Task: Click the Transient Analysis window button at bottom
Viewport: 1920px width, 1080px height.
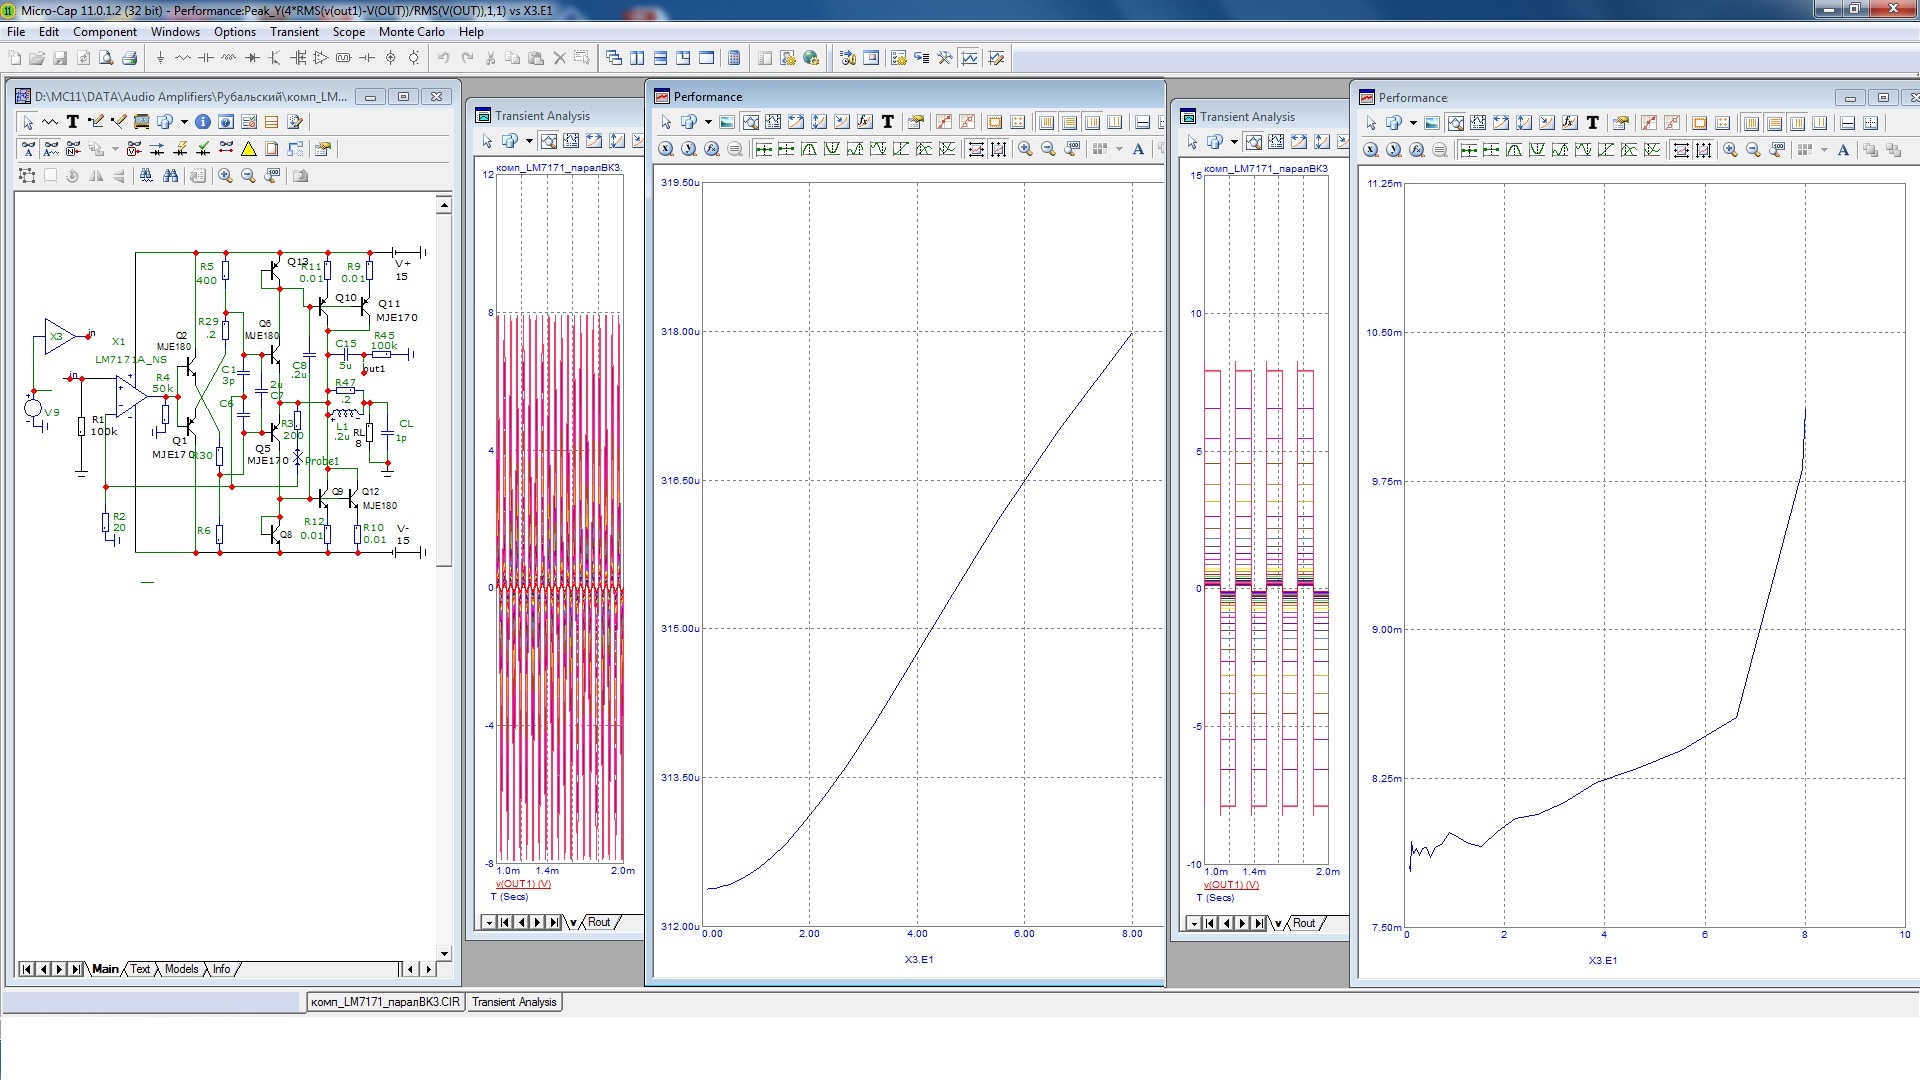Action: pos(514,1002)
